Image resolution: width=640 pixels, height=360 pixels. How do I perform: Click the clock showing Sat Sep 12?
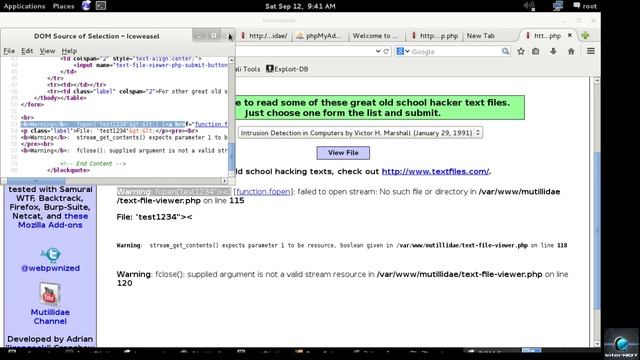point(300,6)
